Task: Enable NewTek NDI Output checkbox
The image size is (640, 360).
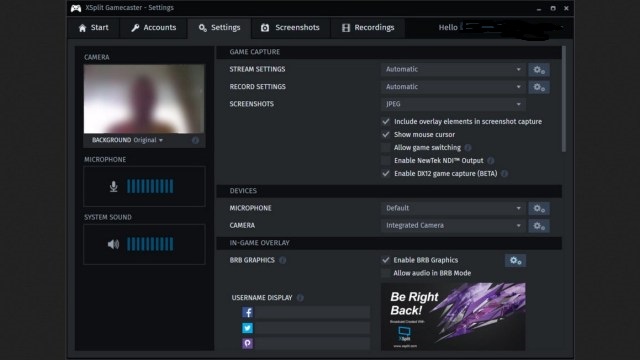Action: pos(385,161)
